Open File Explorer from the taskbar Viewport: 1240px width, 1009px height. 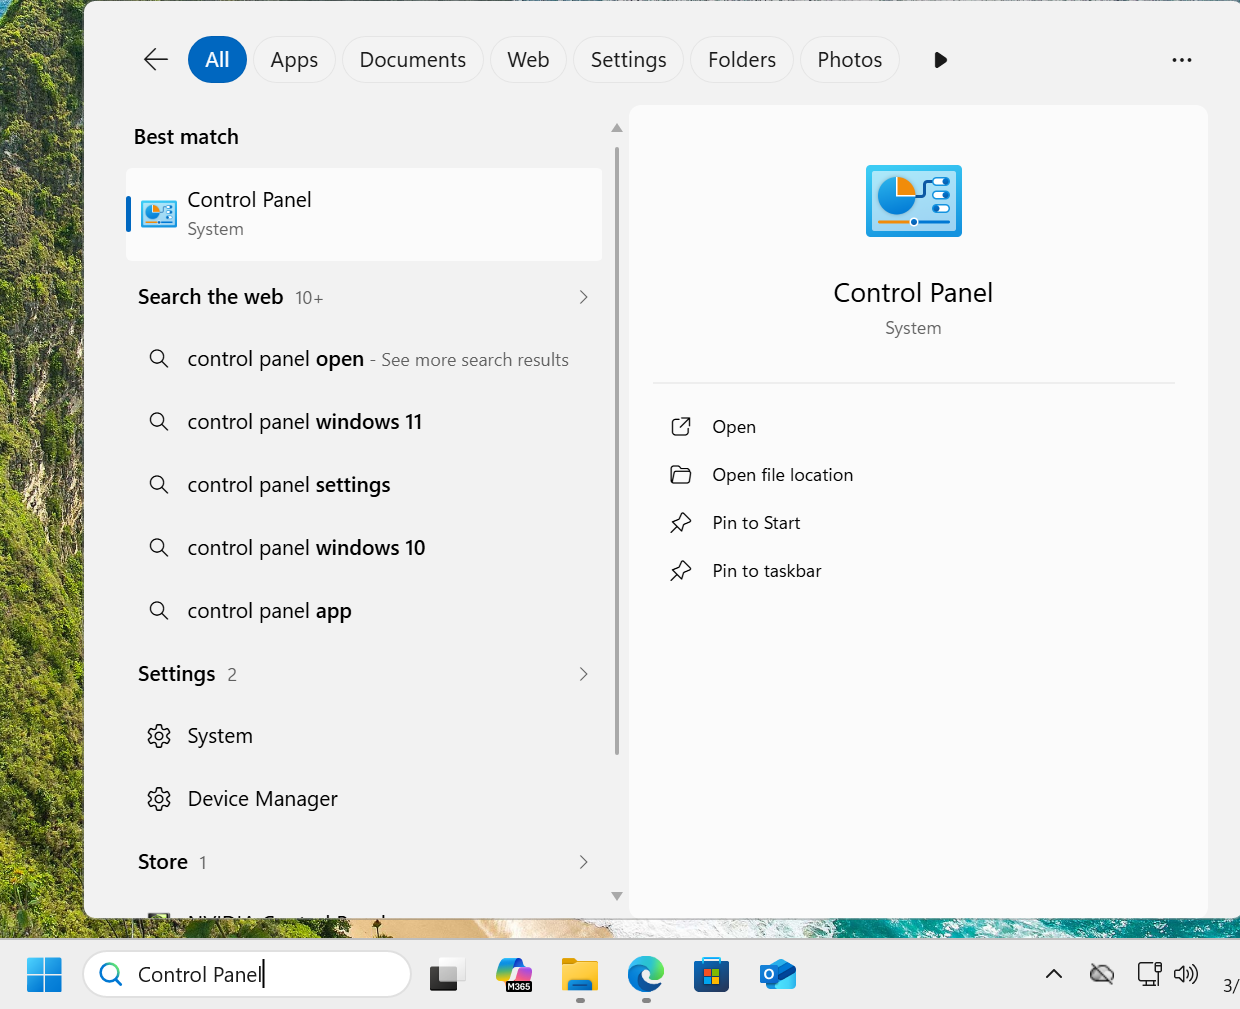click(x=580, y=974)
